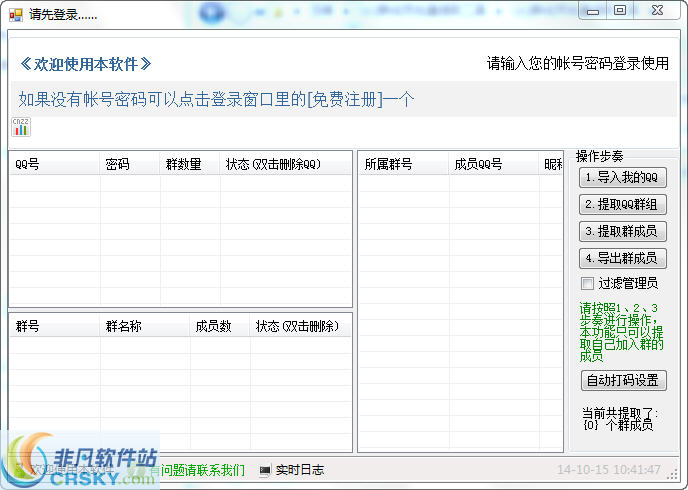This screenshot has height=490, width=688.
Task: Click the 所属群号 column header
Action: pyautogui.click(x=404, y=164)
